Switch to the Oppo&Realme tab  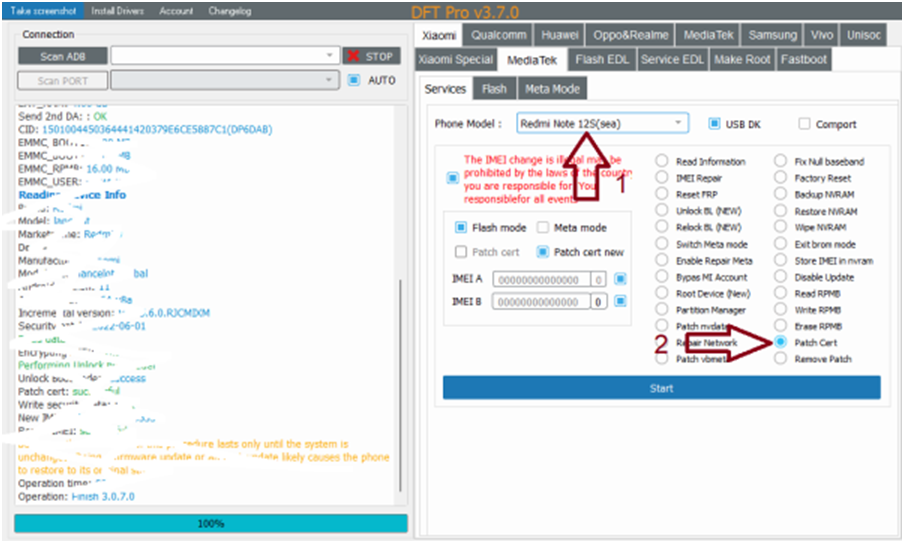(x=631, y=35)
